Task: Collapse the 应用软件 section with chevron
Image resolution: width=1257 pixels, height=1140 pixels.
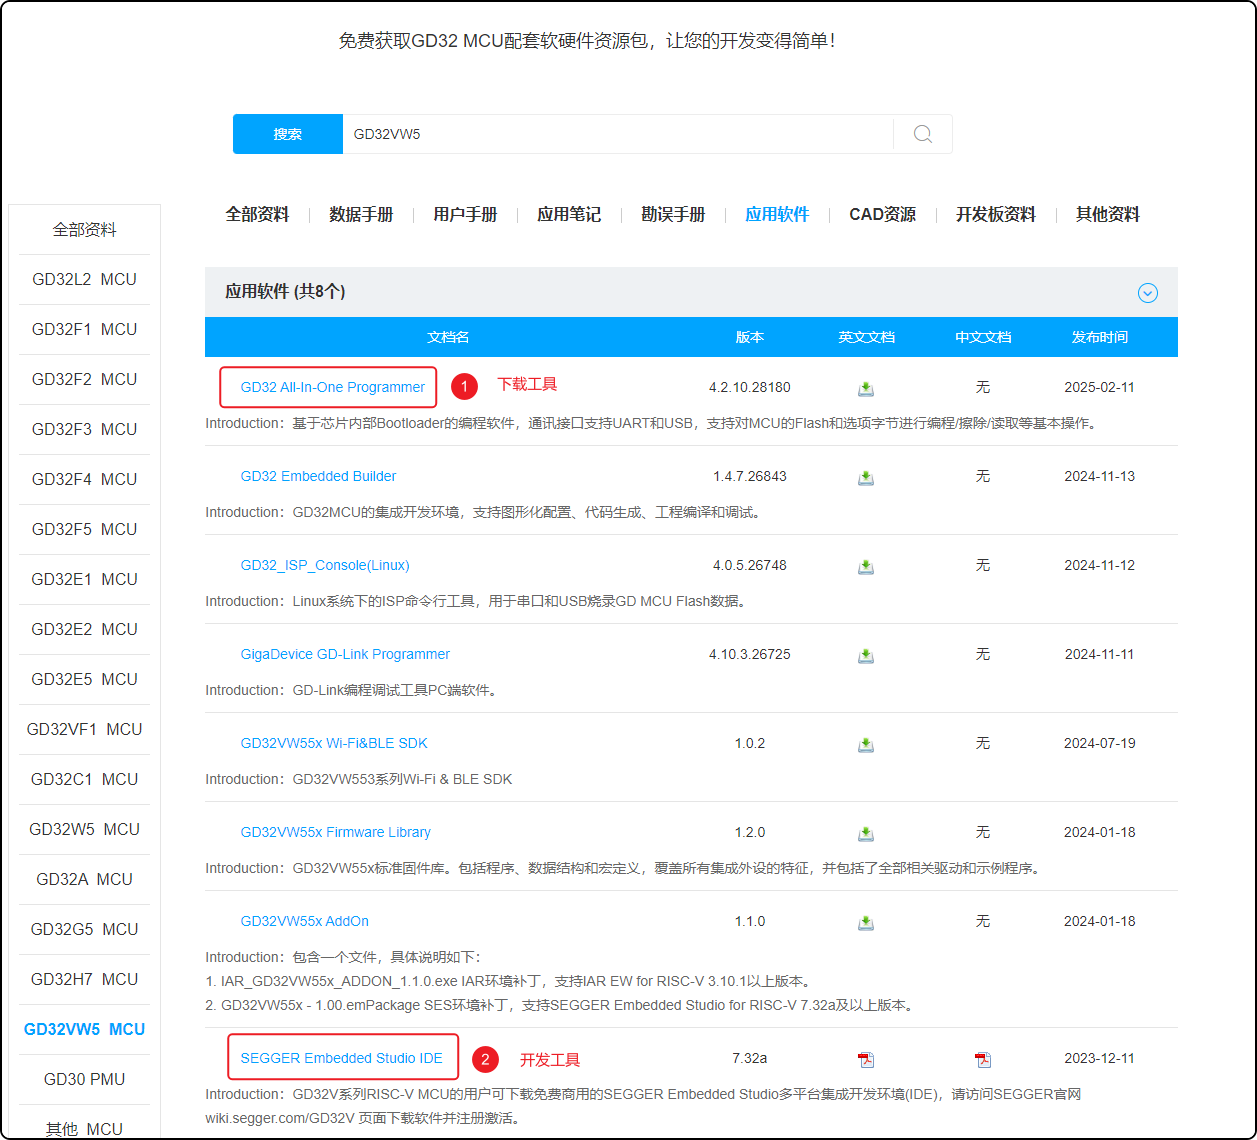Action: 1148,293
